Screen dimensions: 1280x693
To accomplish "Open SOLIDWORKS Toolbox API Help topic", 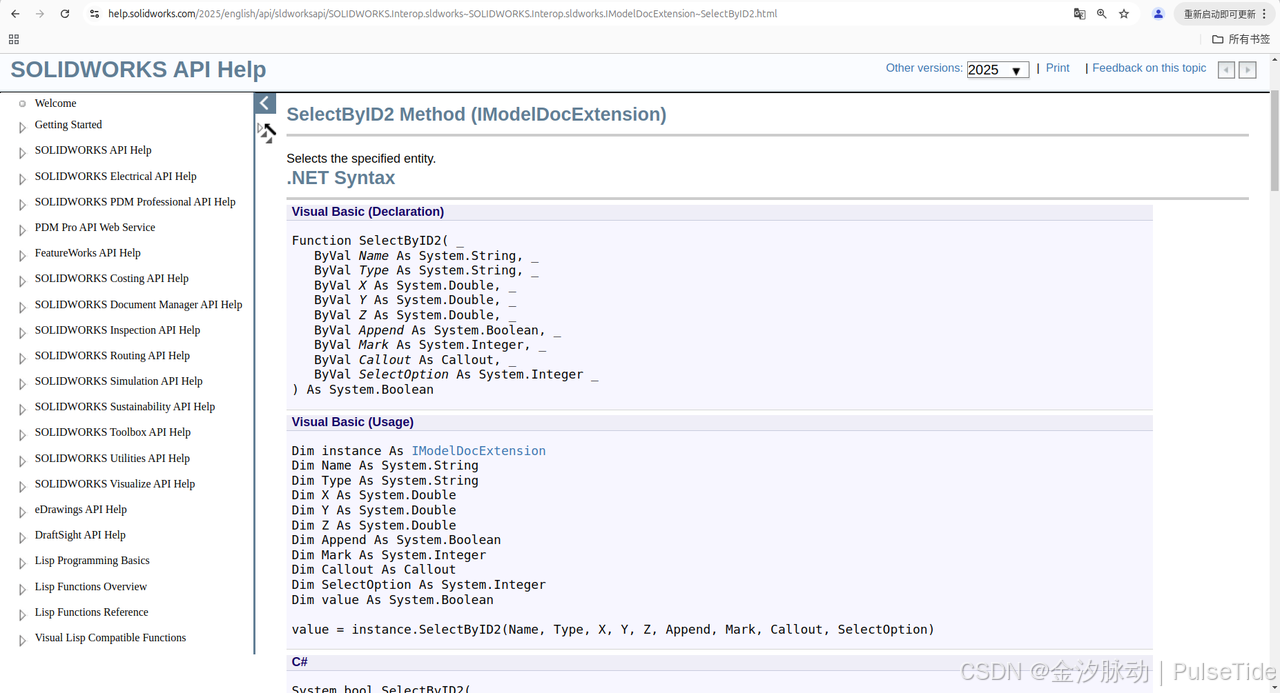I will coord(113,432).
